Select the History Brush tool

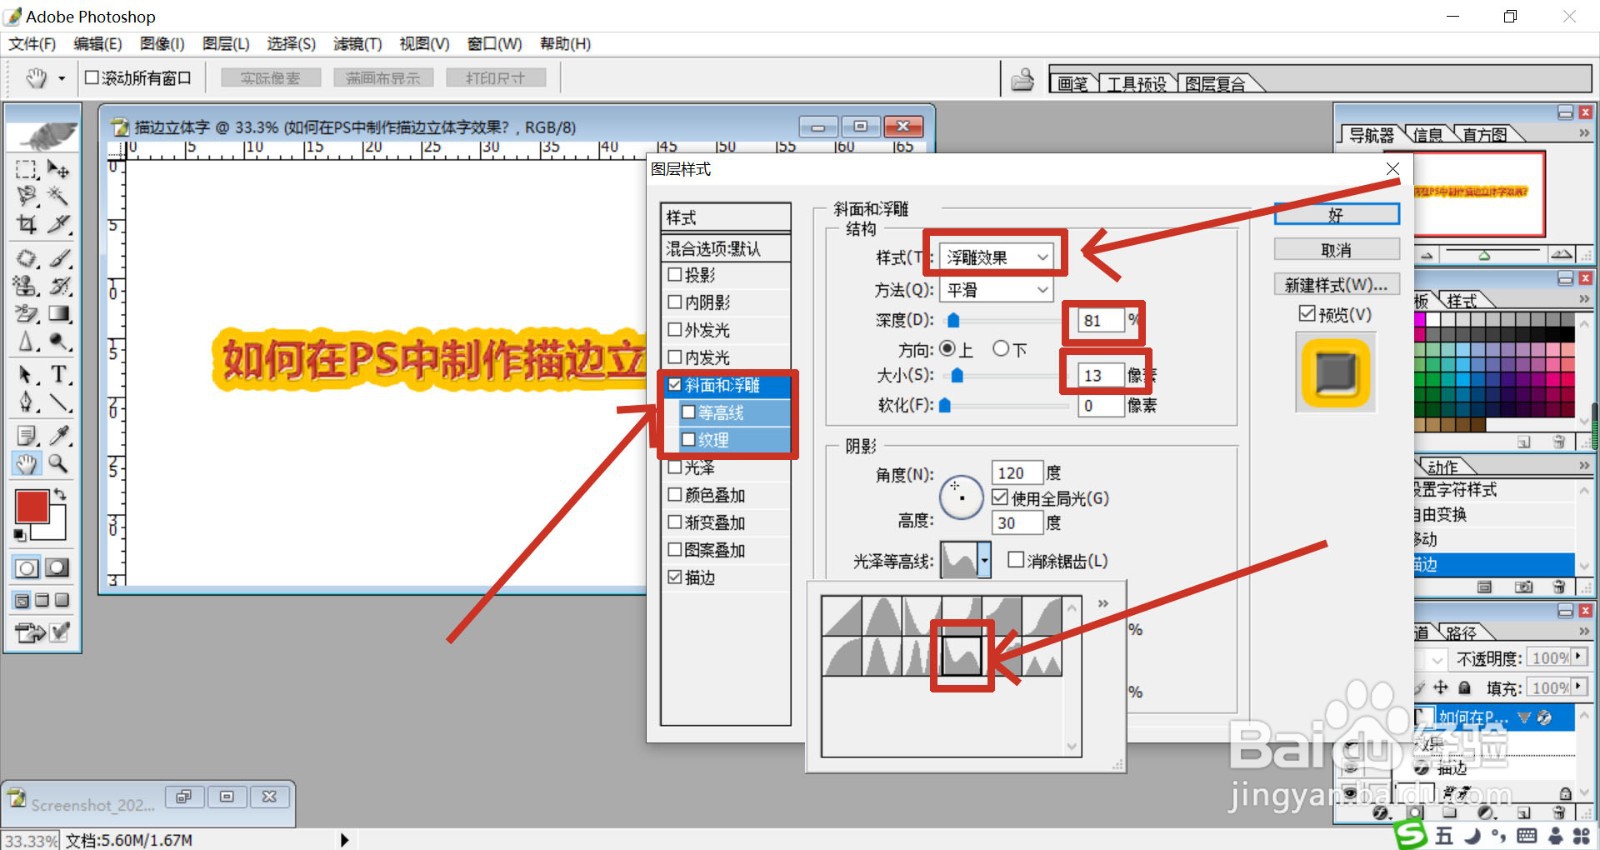pos(59,286)
